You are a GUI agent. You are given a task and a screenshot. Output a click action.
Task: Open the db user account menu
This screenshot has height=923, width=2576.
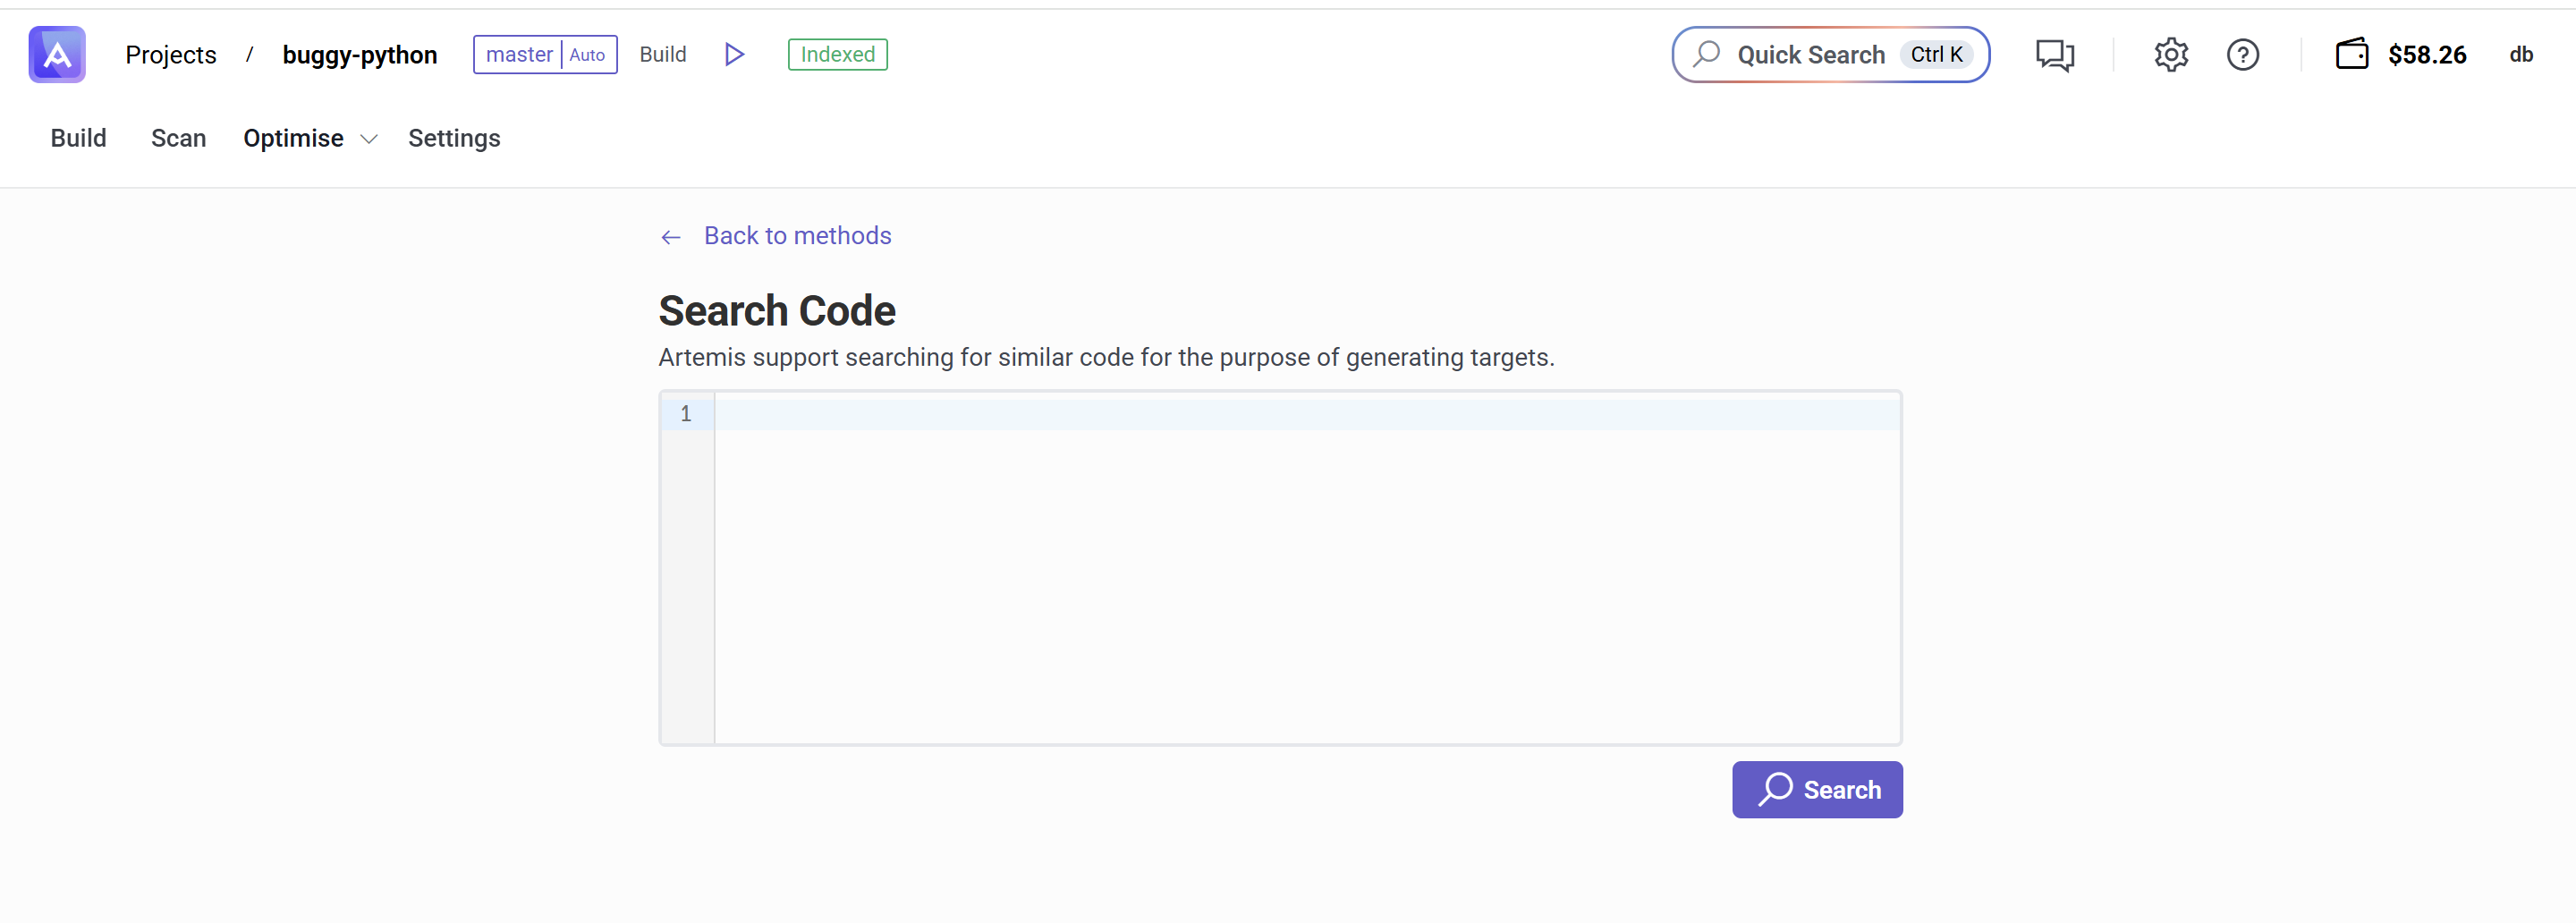2520,55
